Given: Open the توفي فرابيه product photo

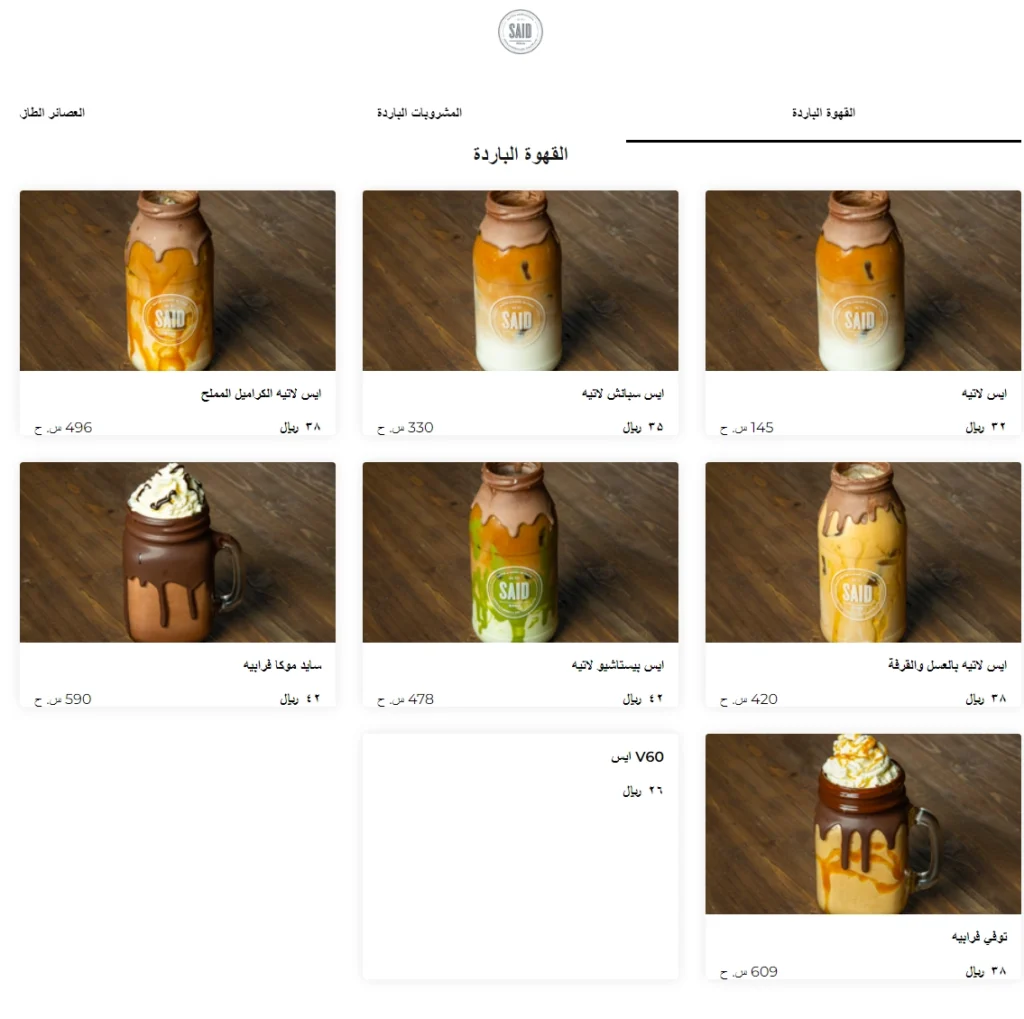Looking at the screenshot, I should coord(863,824).
